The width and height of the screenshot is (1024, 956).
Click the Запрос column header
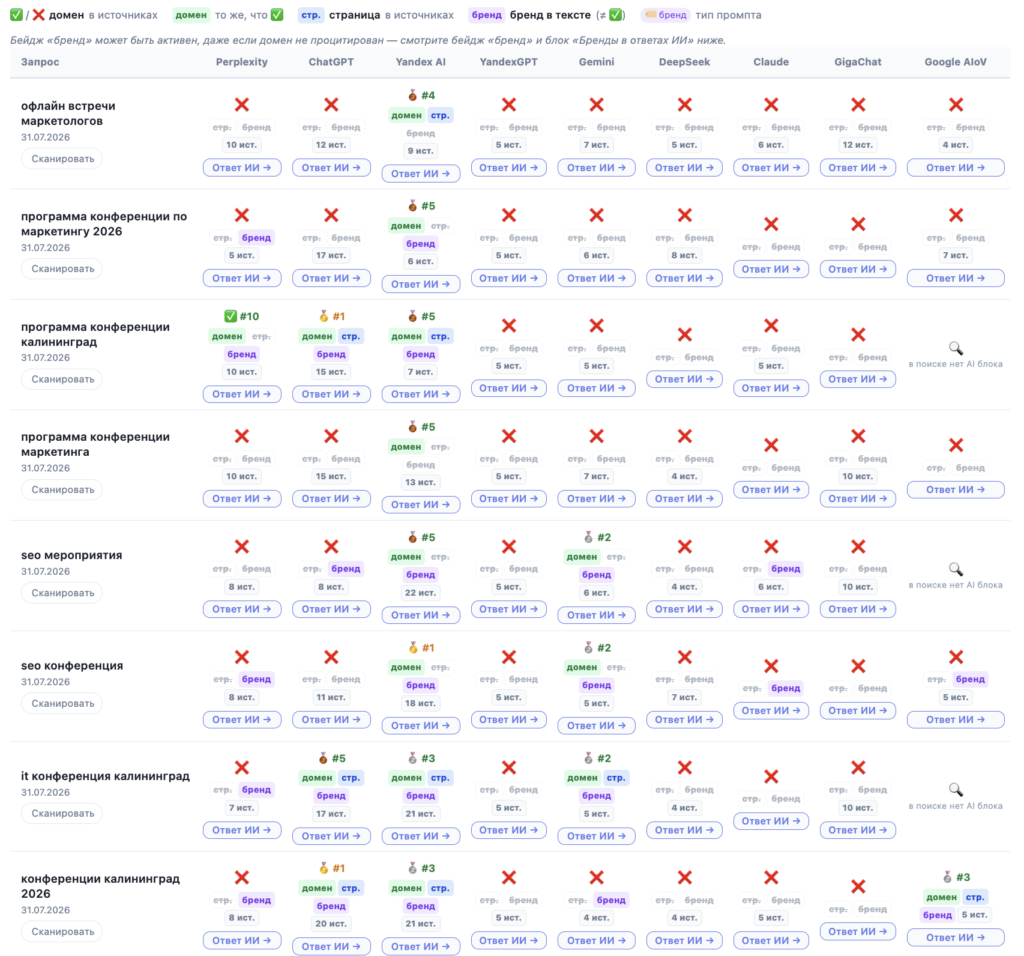point(40,62)
